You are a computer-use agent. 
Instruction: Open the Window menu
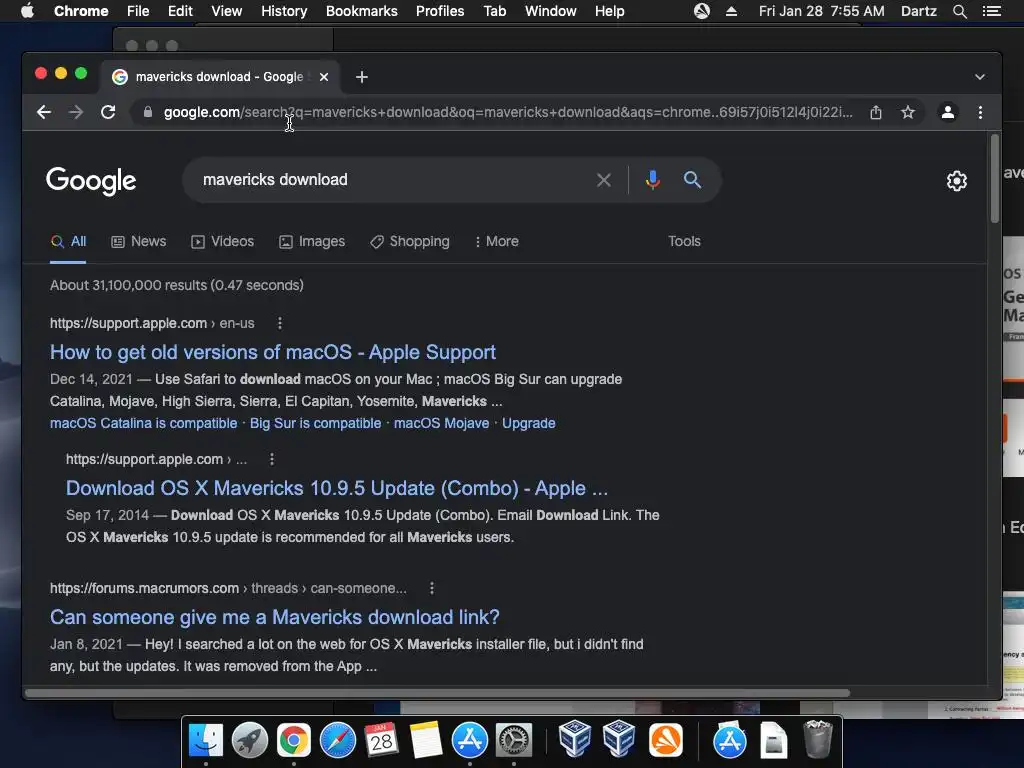(551, 11)
